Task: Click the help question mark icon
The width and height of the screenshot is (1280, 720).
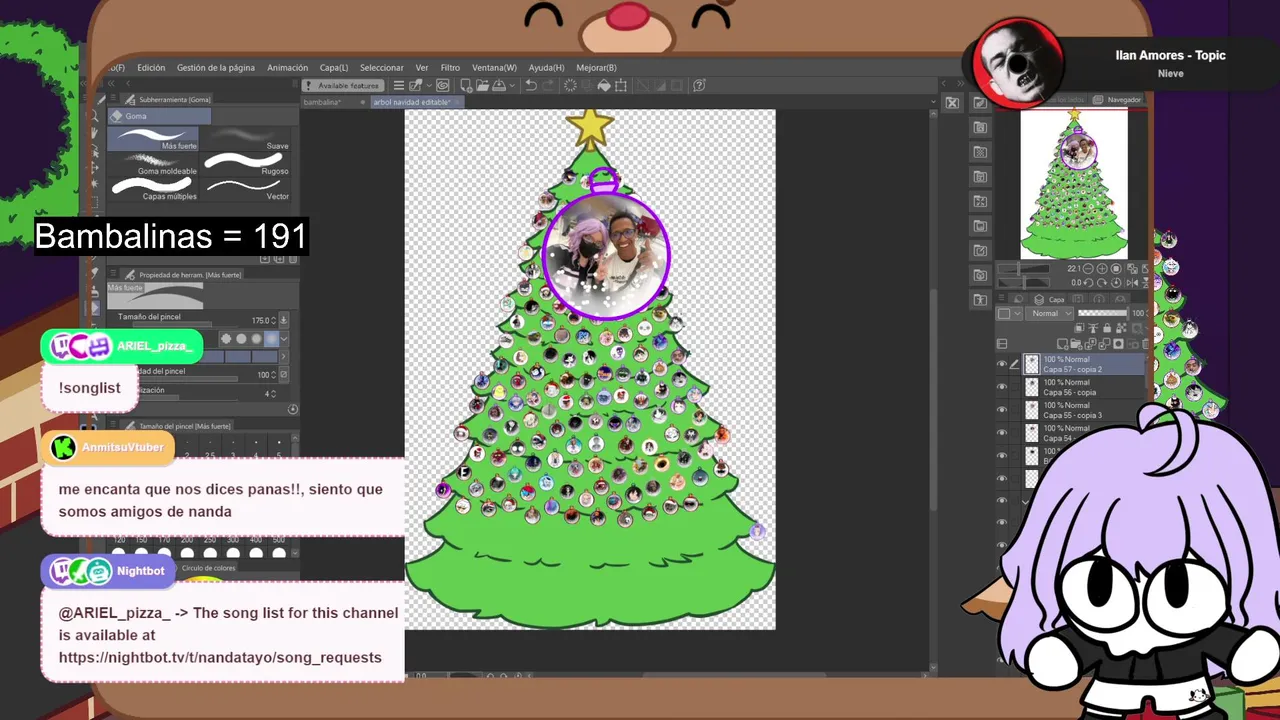Action: (x=699, y=86)
